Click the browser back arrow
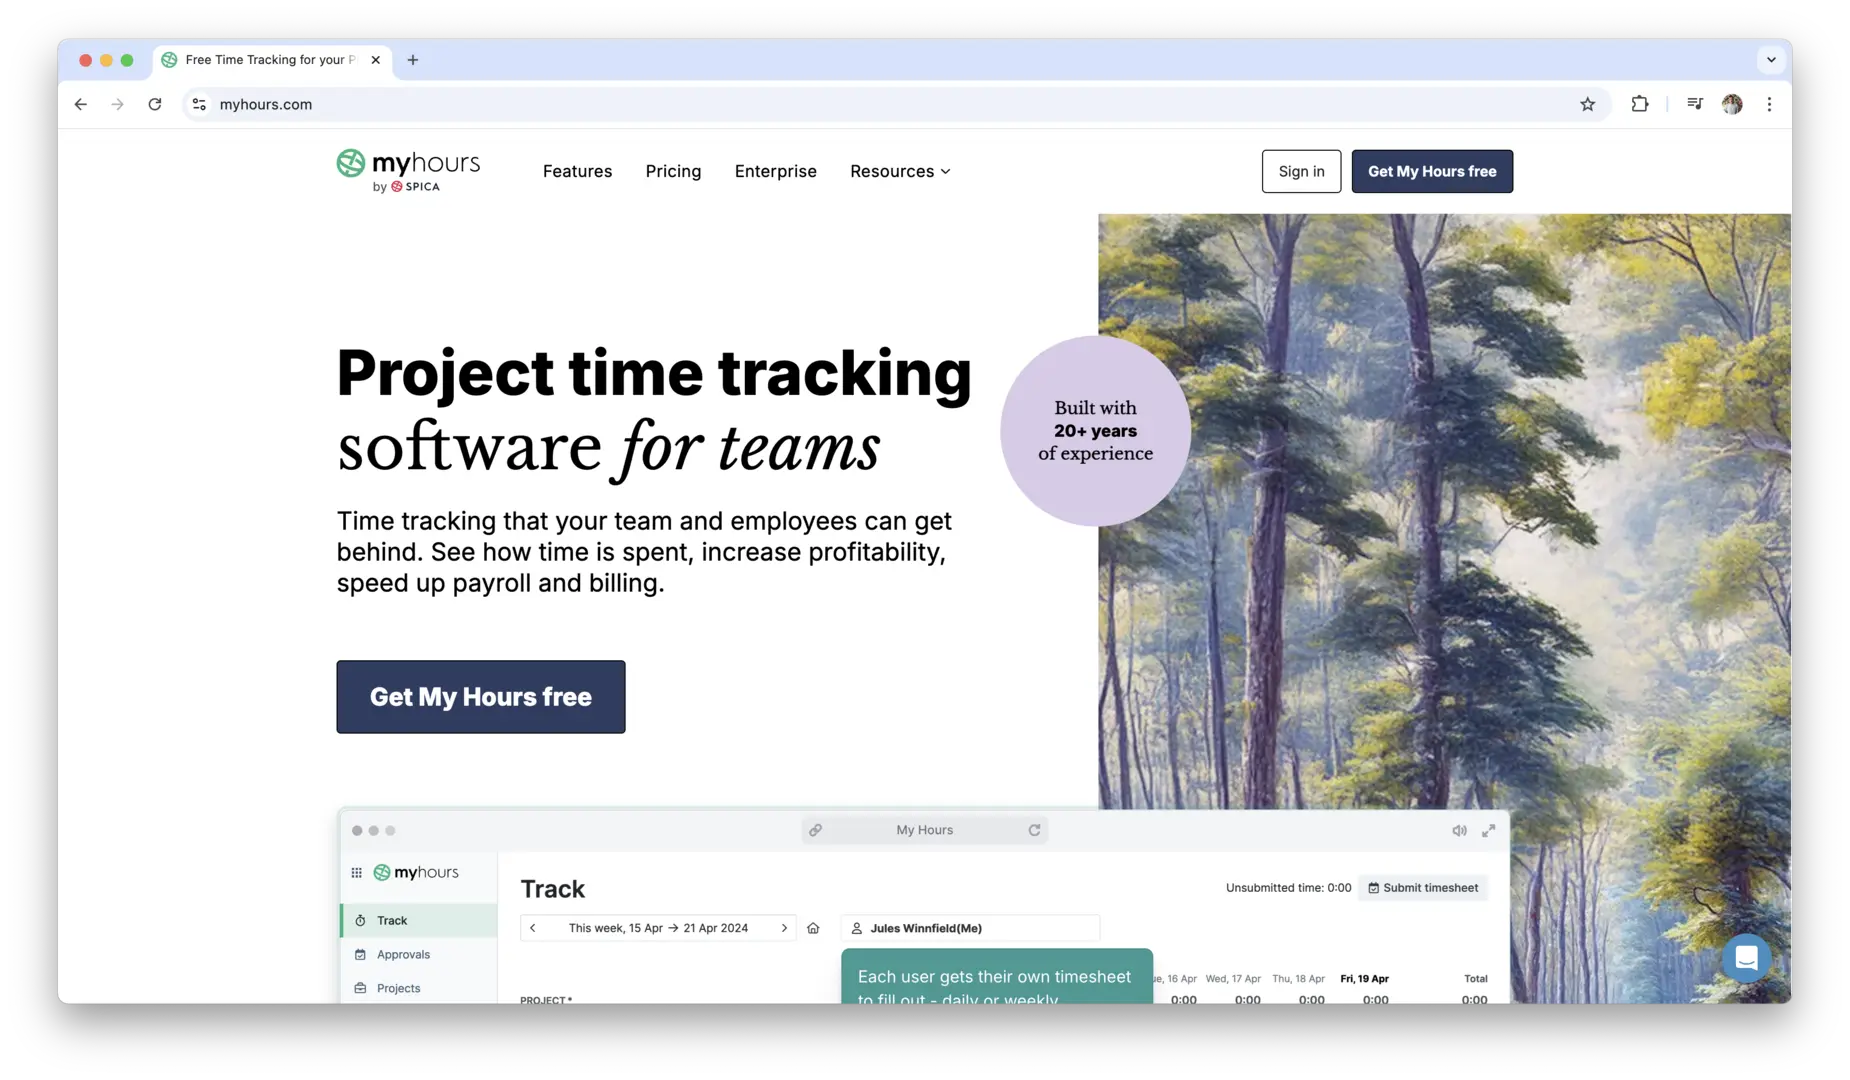The height and width of the screenshot is (1080, 1850). tap(81, 104)
